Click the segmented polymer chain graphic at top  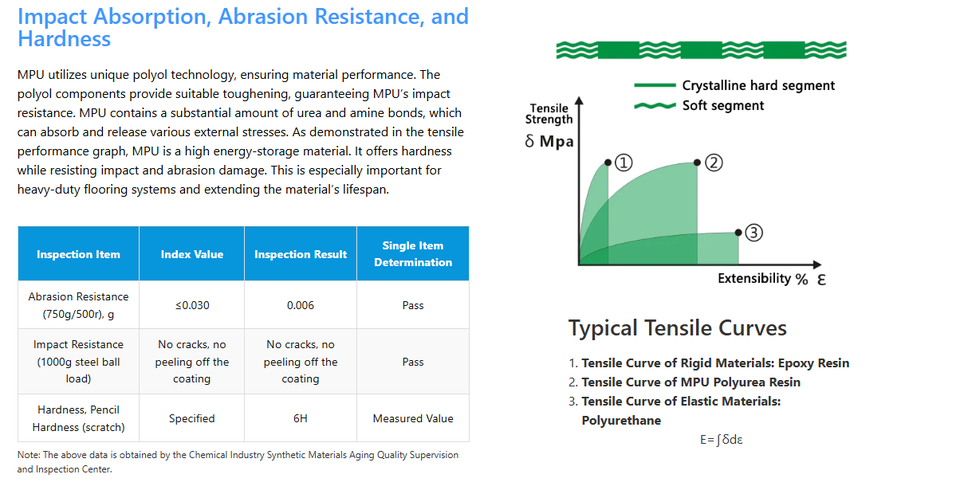702,49
